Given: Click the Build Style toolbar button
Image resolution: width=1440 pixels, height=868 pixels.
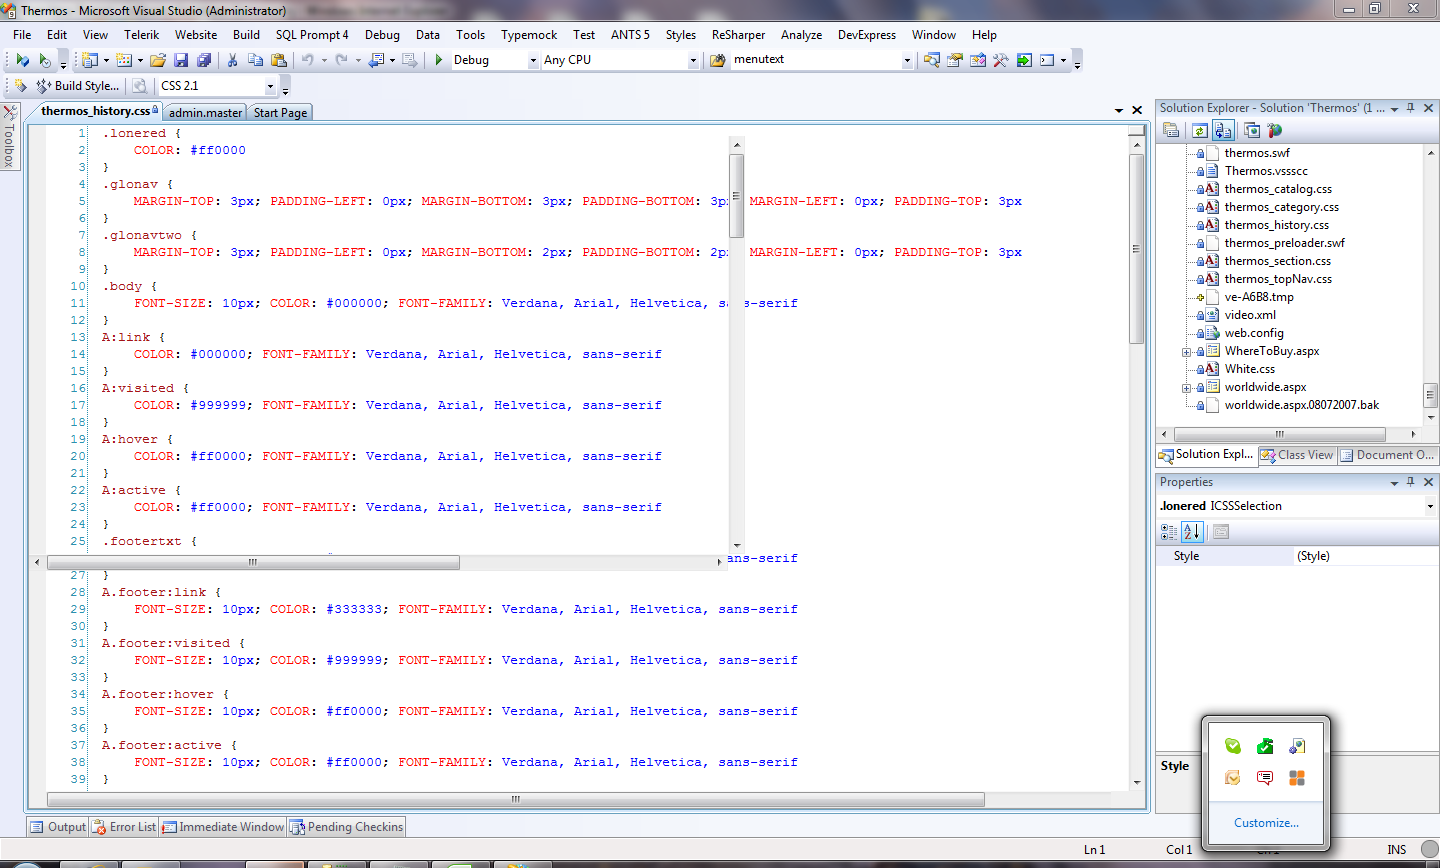Looking at the screenshot, I should tap(78, 86).
